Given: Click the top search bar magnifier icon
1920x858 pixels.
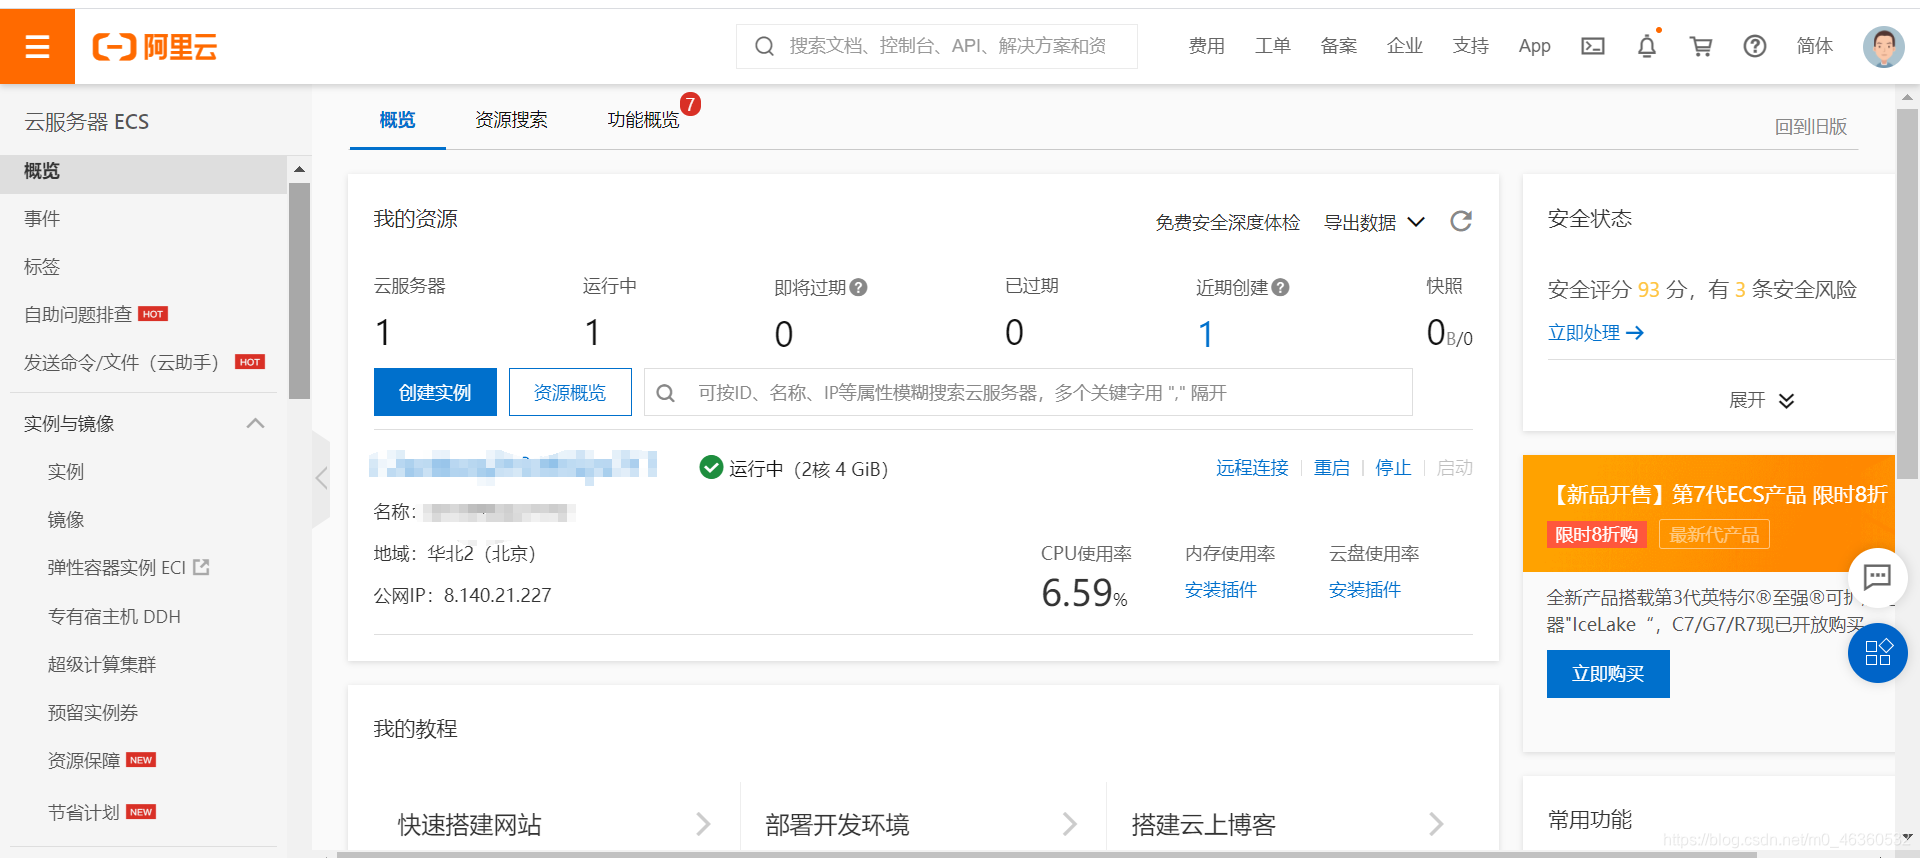Looking at the screenshot, I should click(x=764, y=46).
